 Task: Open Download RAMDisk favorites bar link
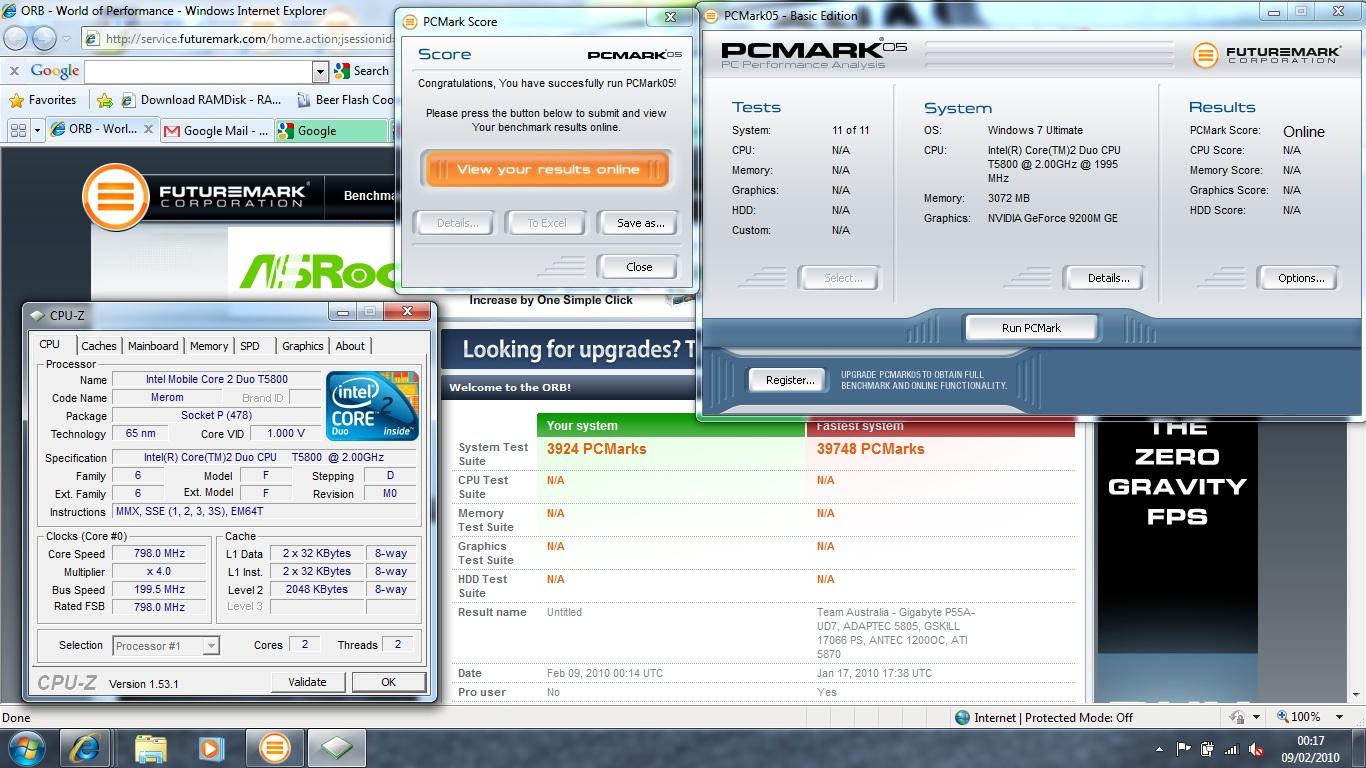point(201,100)
